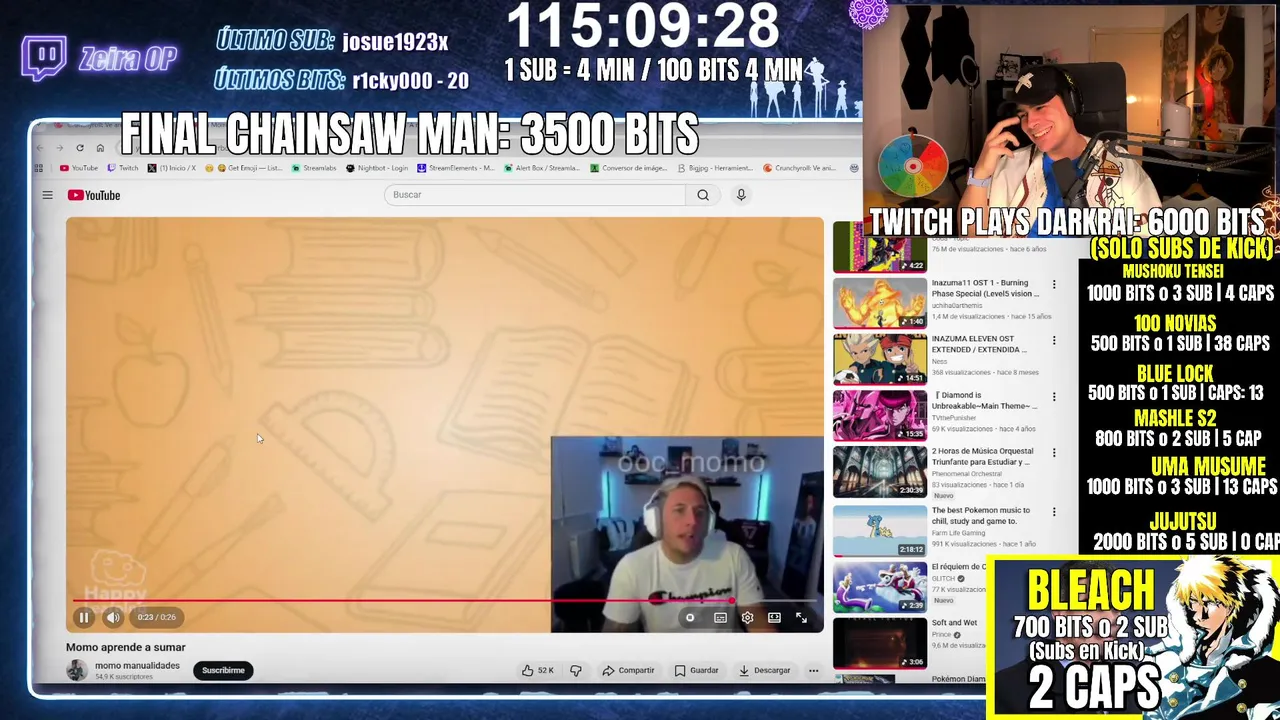Open the Streamlabs bookmark
The width and height of the screenshot is (1280, 720).
314,168
